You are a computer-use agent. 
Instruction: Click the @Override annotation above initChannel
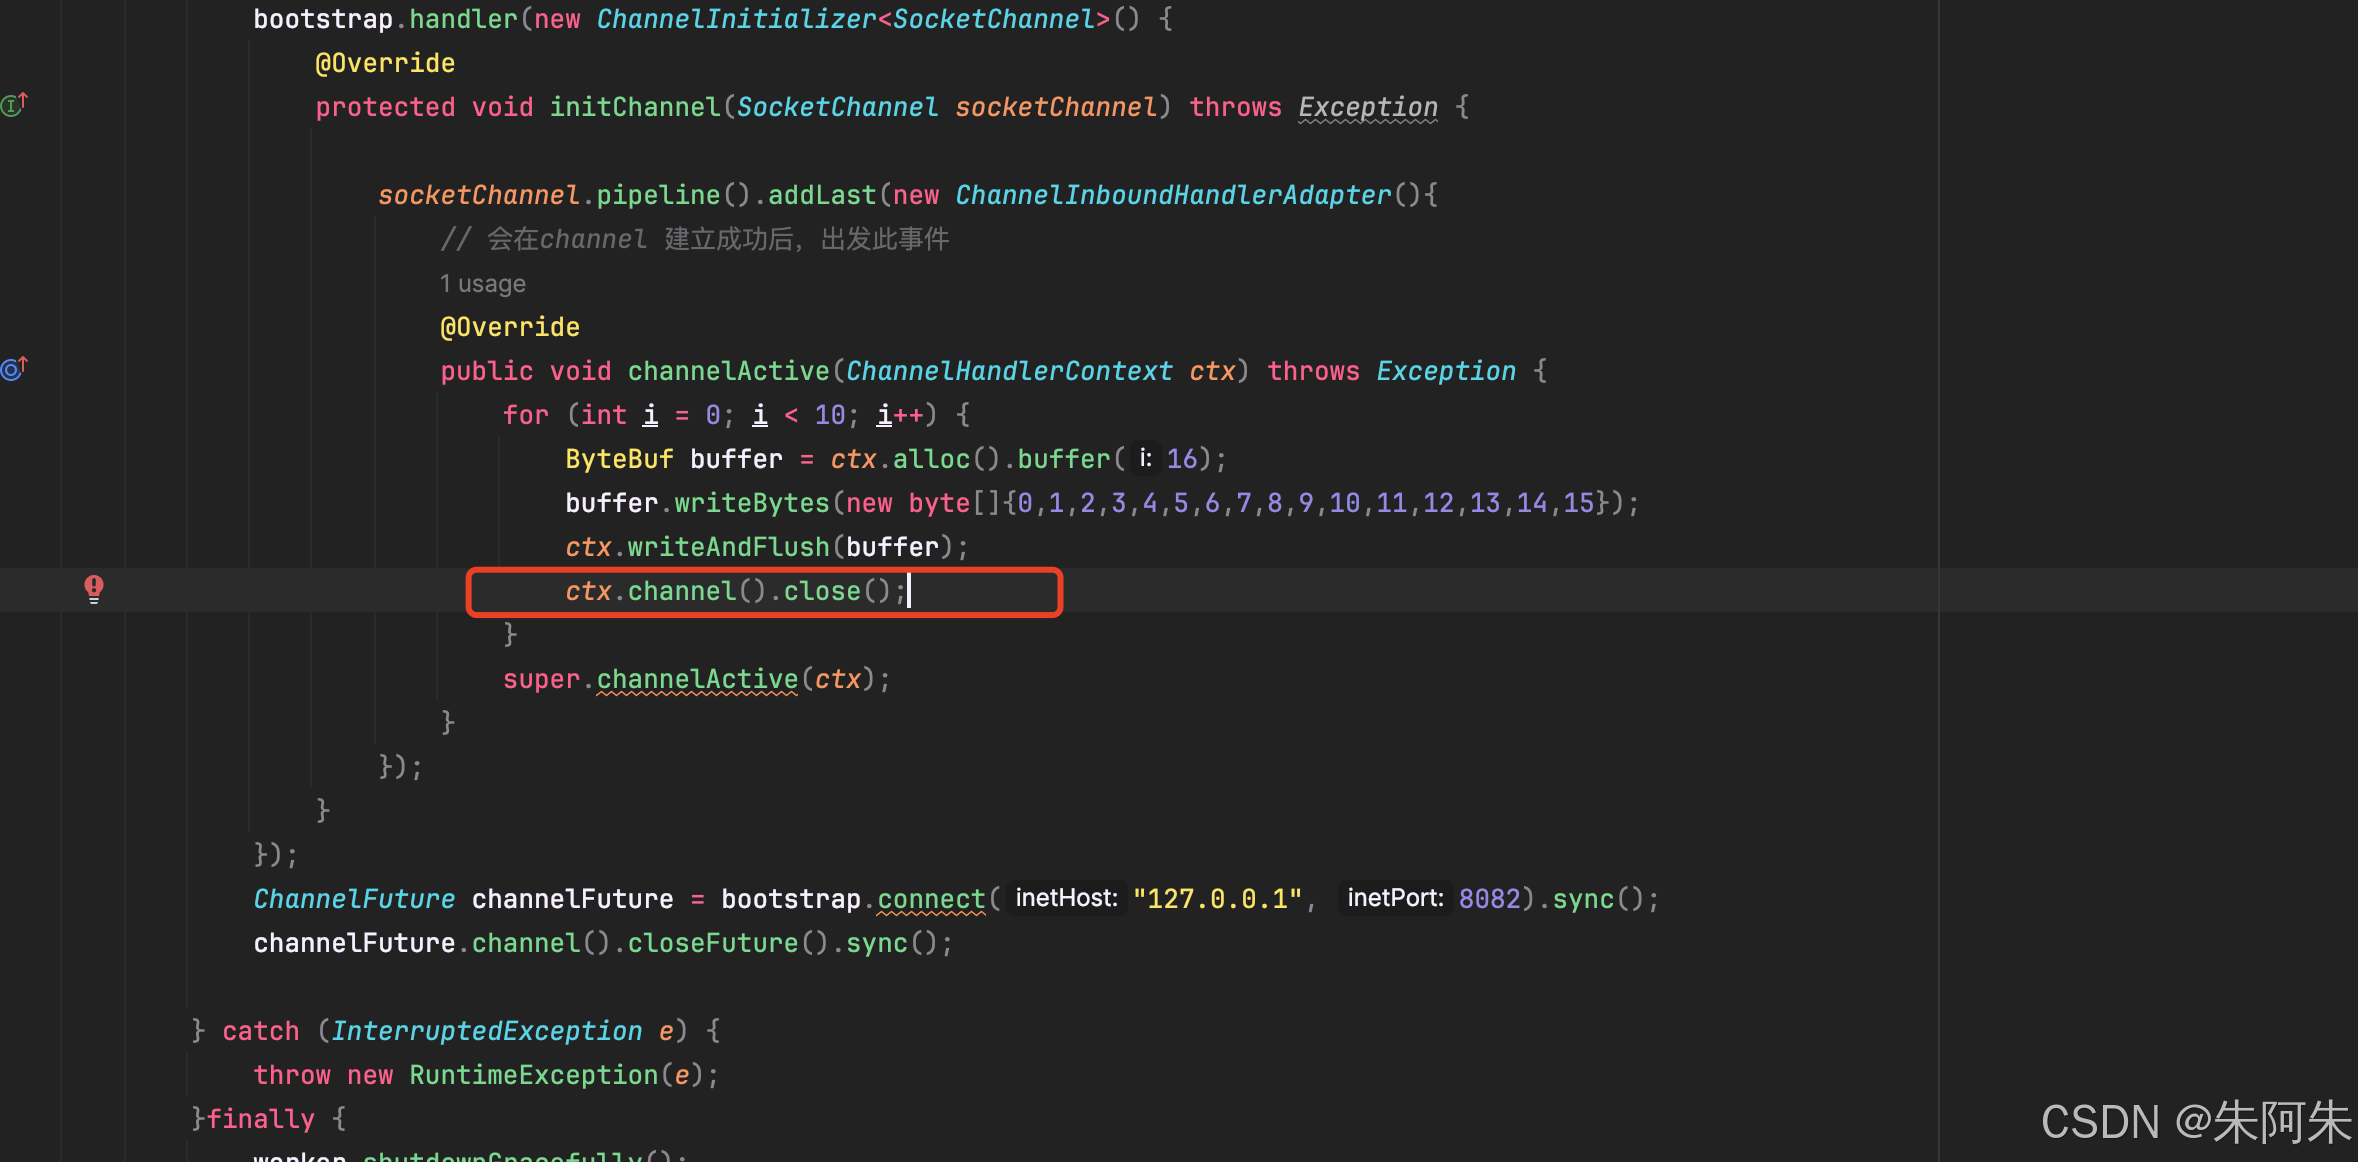pyautogui.click(x=385, y=63)
